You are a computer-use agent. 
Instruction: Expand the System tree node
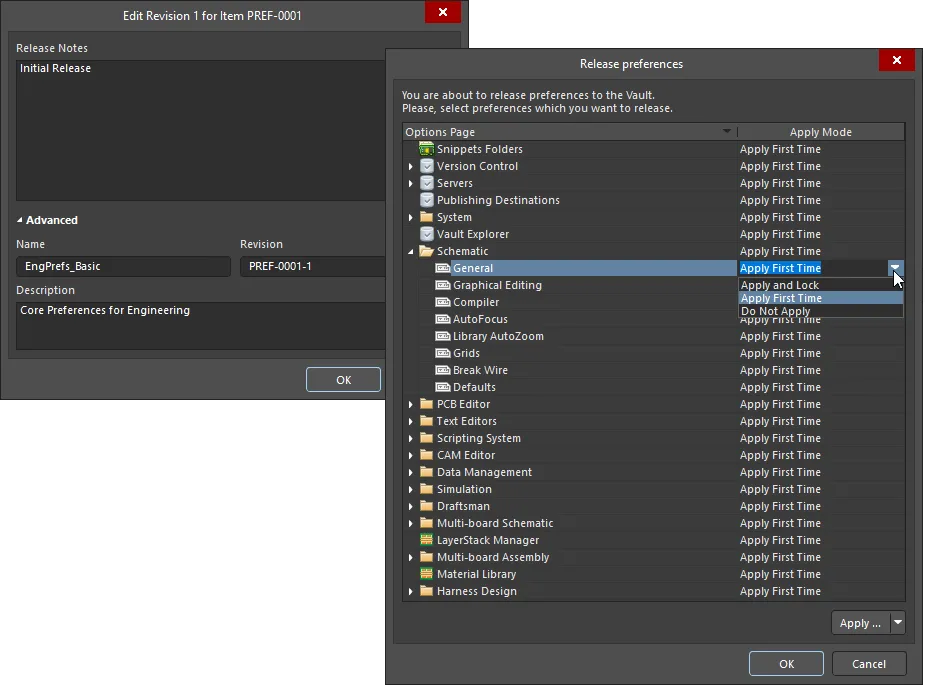(411, 217)
